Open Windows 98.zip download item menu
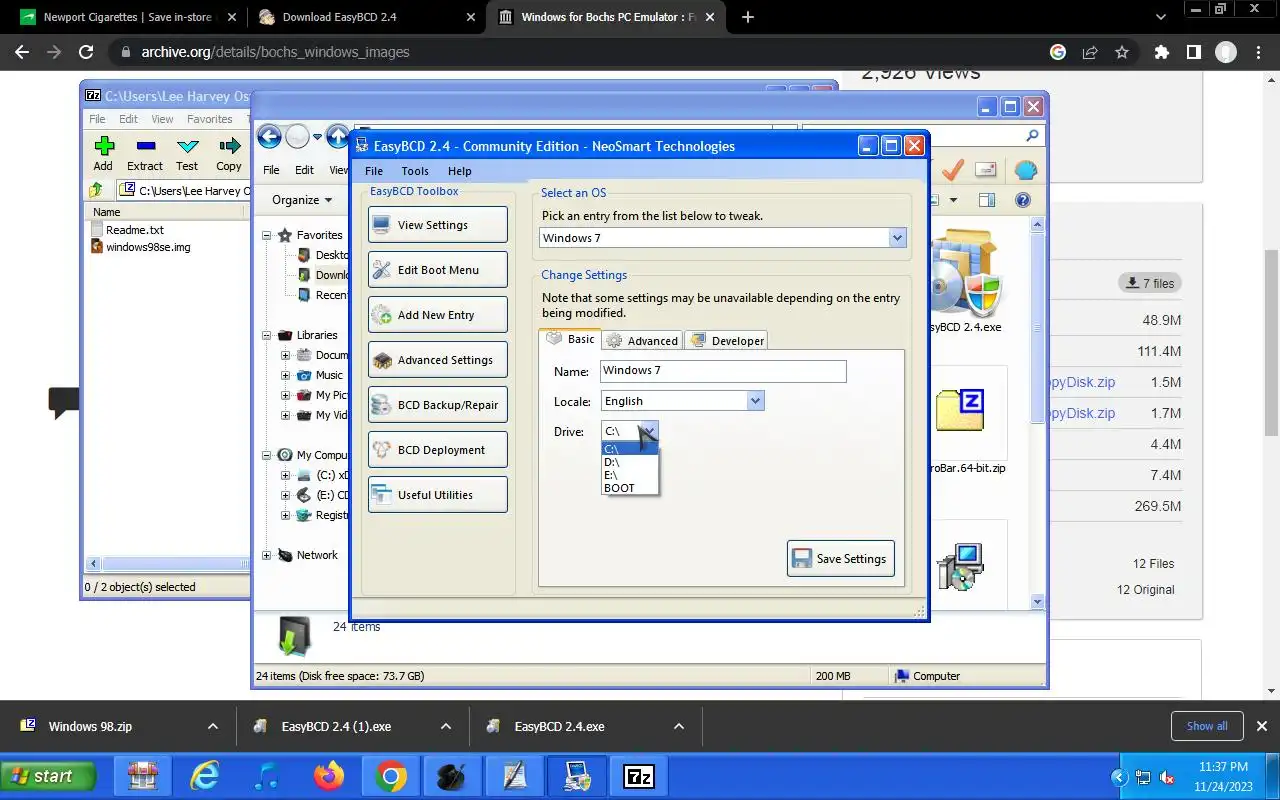Screen dimensions: 1280x800 pos(212,727)
